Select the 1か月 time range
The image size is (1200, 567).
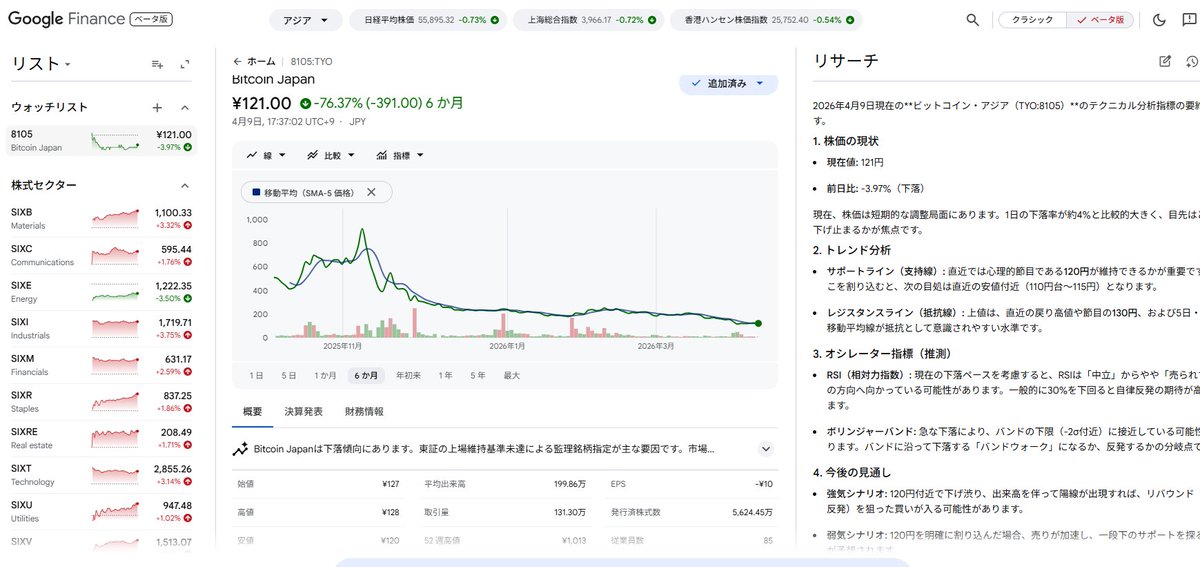click(325, 375)
